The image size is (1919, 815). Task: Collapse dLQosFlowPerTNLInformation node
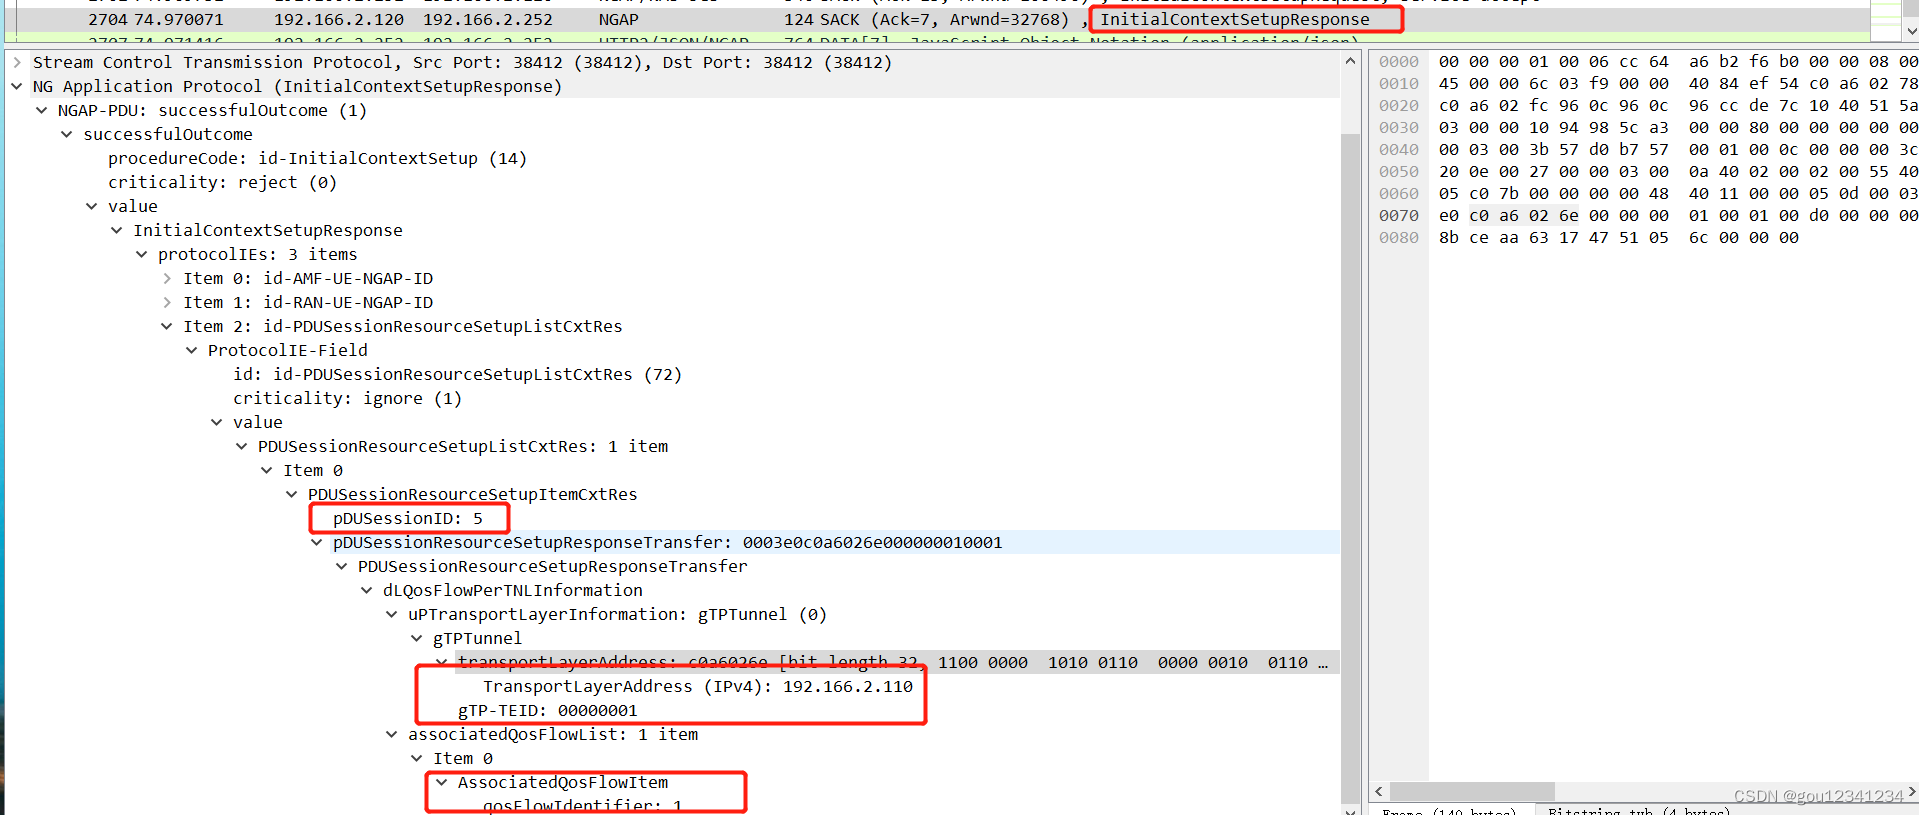coord(367,590)
